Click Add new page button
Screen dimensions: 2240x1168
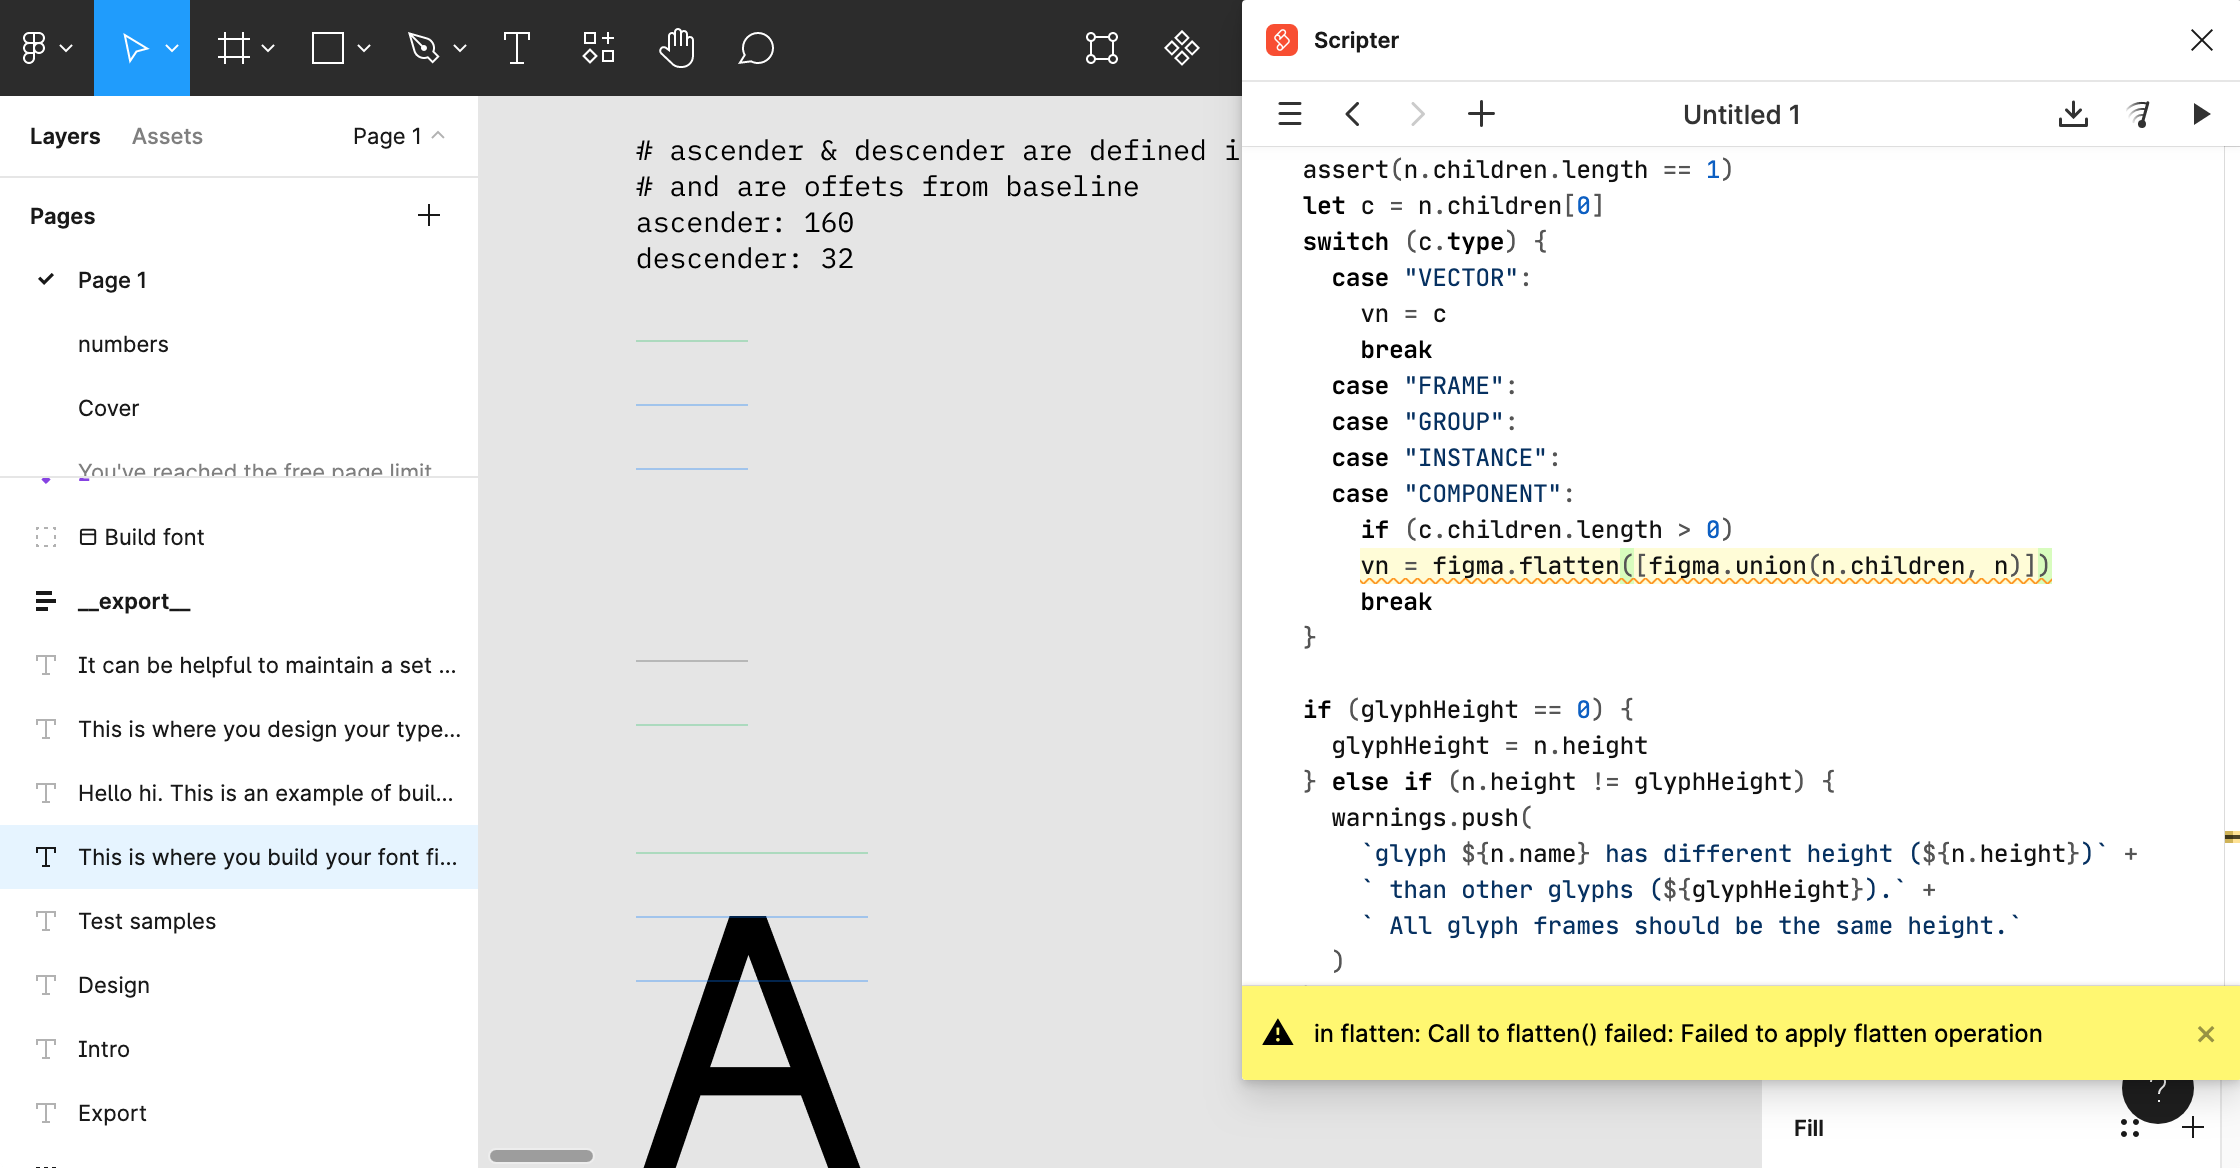point(428,215)
